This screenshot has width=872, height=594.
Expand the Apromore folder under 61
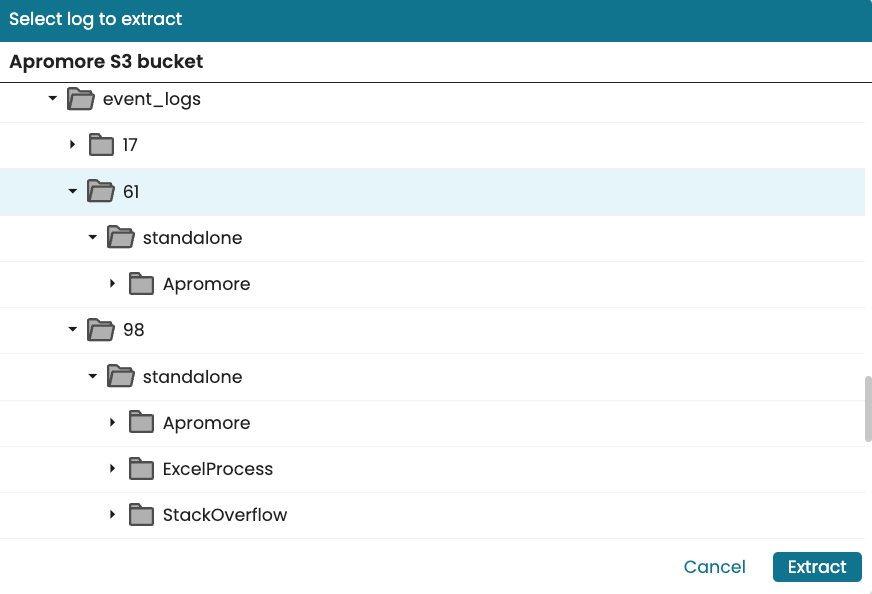tap(112, 284)
